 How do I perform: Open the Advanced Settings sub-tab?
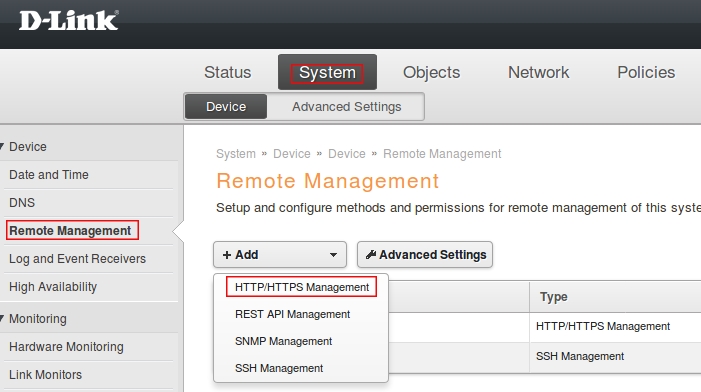click(x=346, y=107)
